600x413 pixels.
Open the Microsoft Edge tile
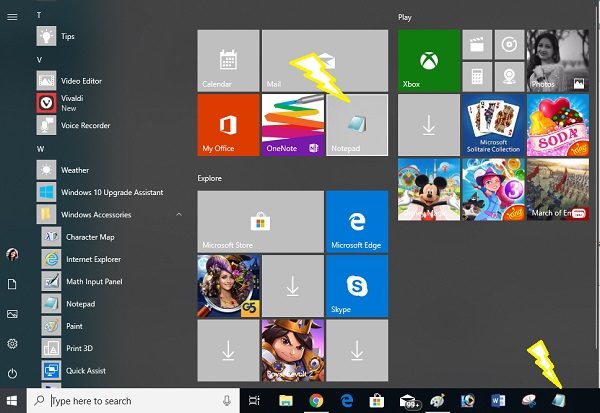[357, 222]
